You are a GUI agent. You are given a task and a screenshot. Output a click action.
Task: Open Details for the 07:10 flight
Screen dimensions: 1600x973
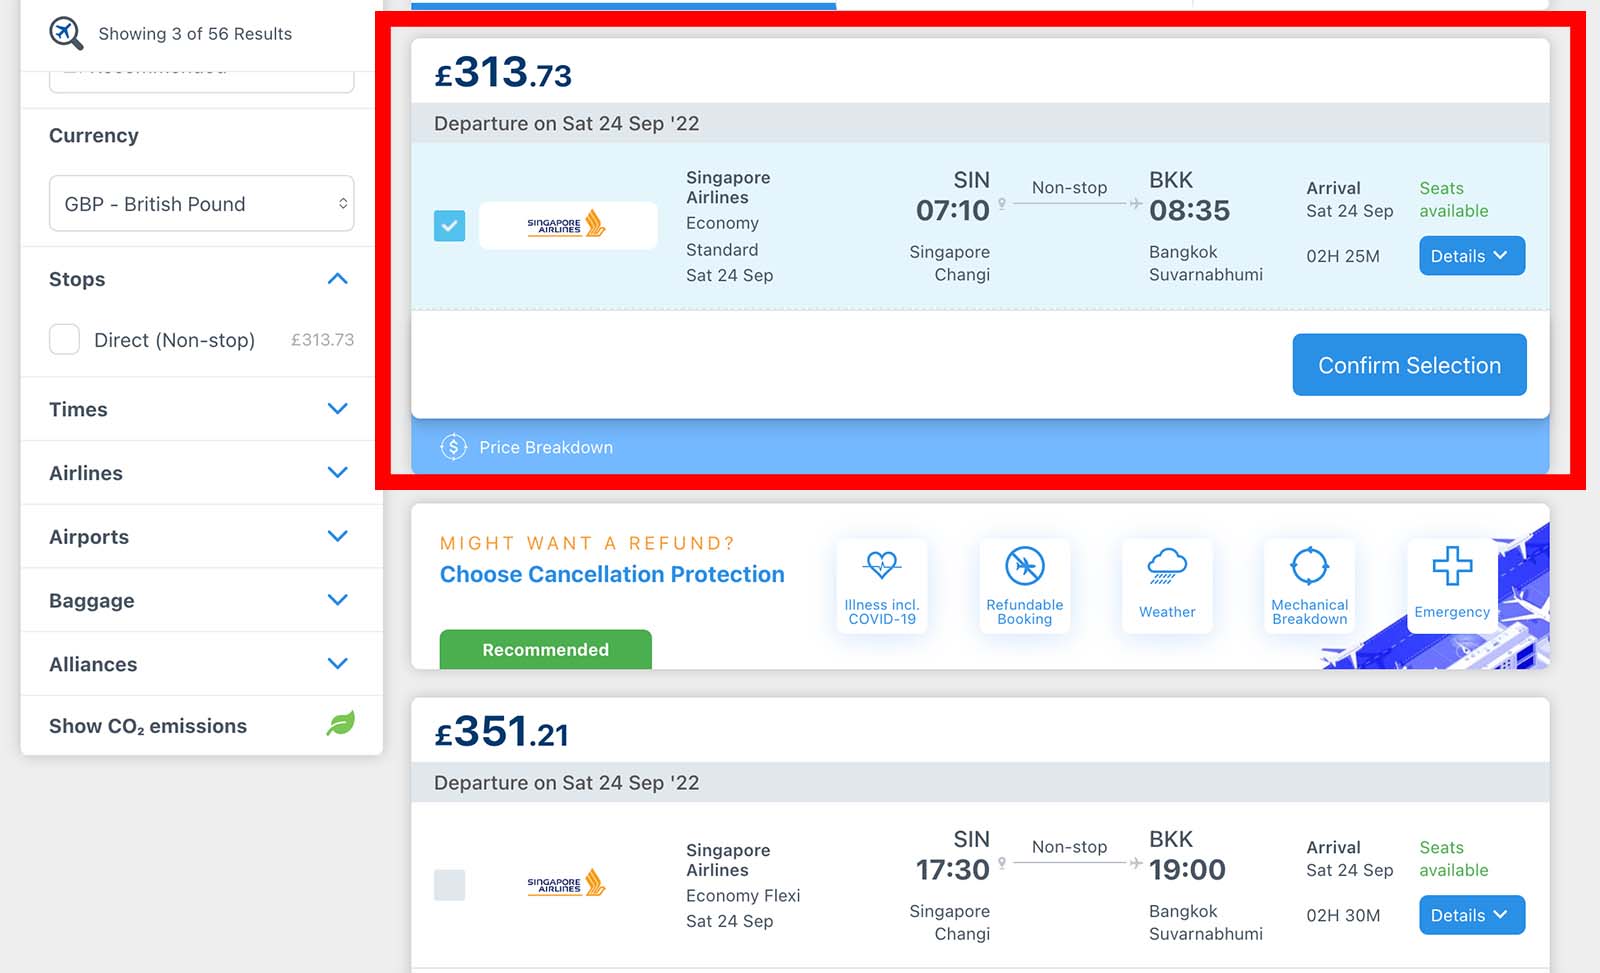pyautogui.click(x=1472, y=256)
